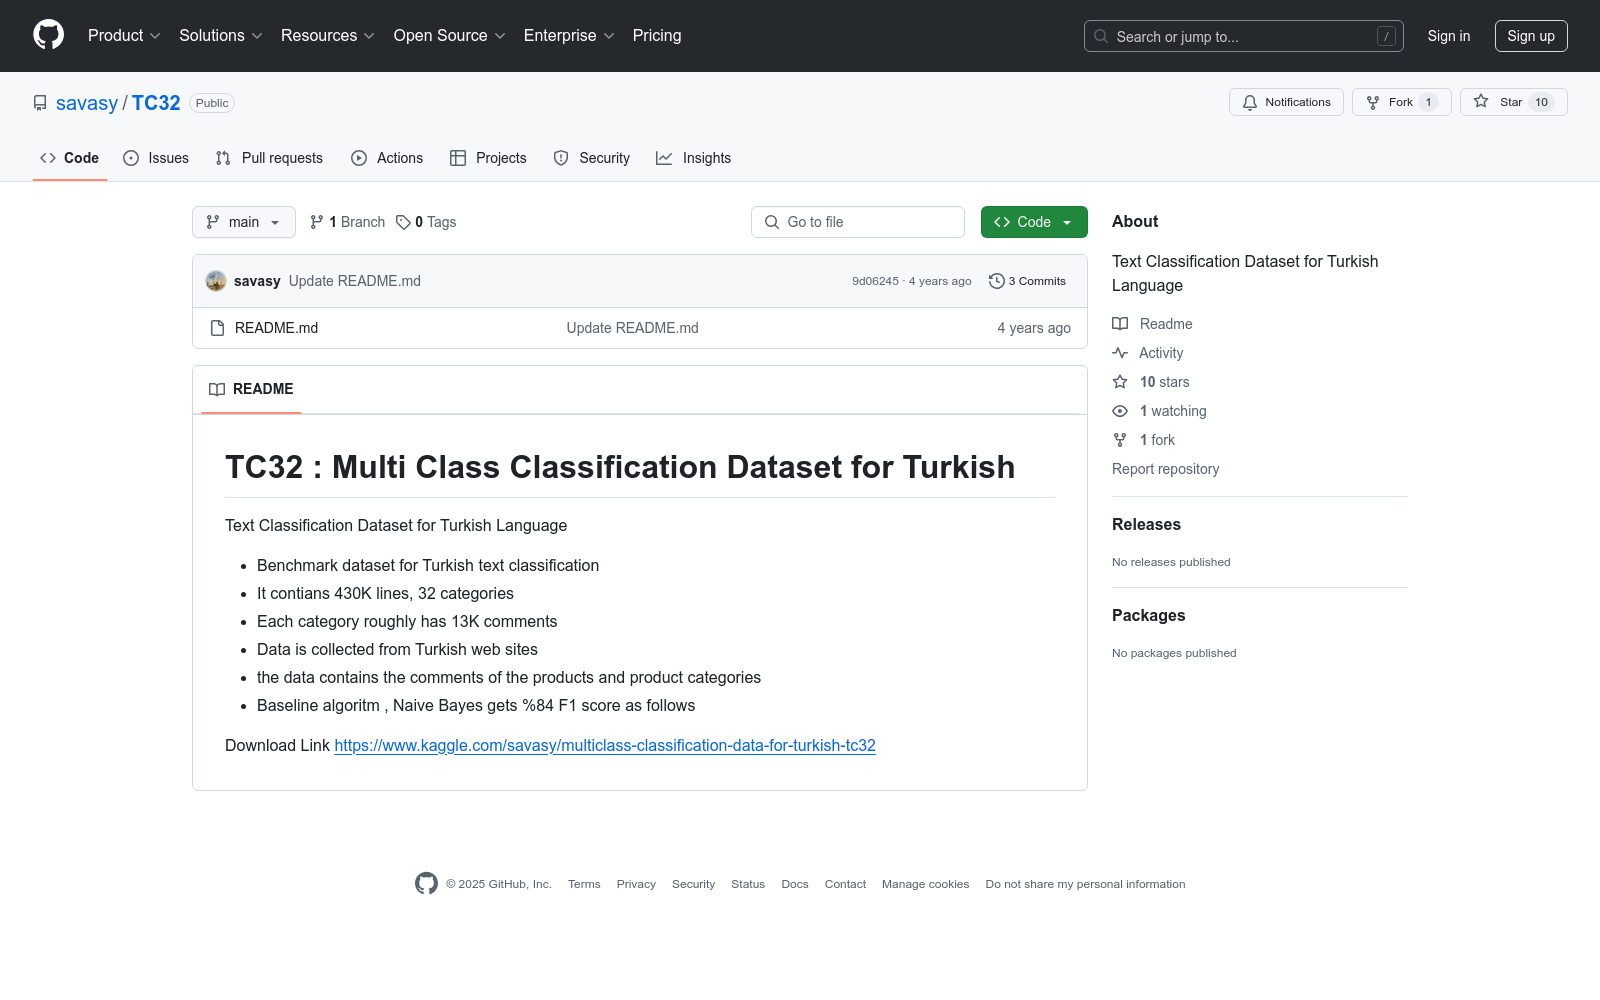View the 0 Tags list
The width and height of the screenshot is (1600, 1000).
[x=426, y=222]
